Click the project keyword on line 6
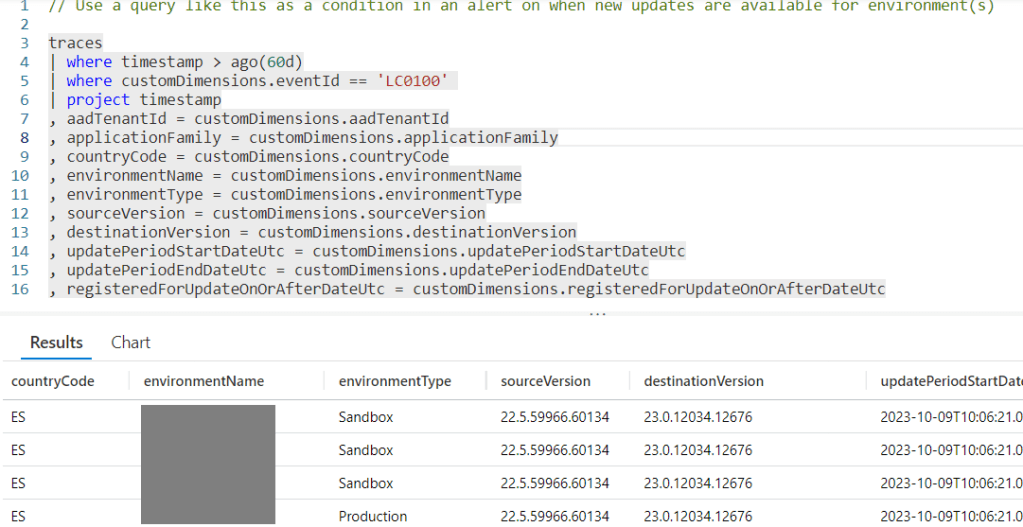1023x527 pixels. click(98, 100)
